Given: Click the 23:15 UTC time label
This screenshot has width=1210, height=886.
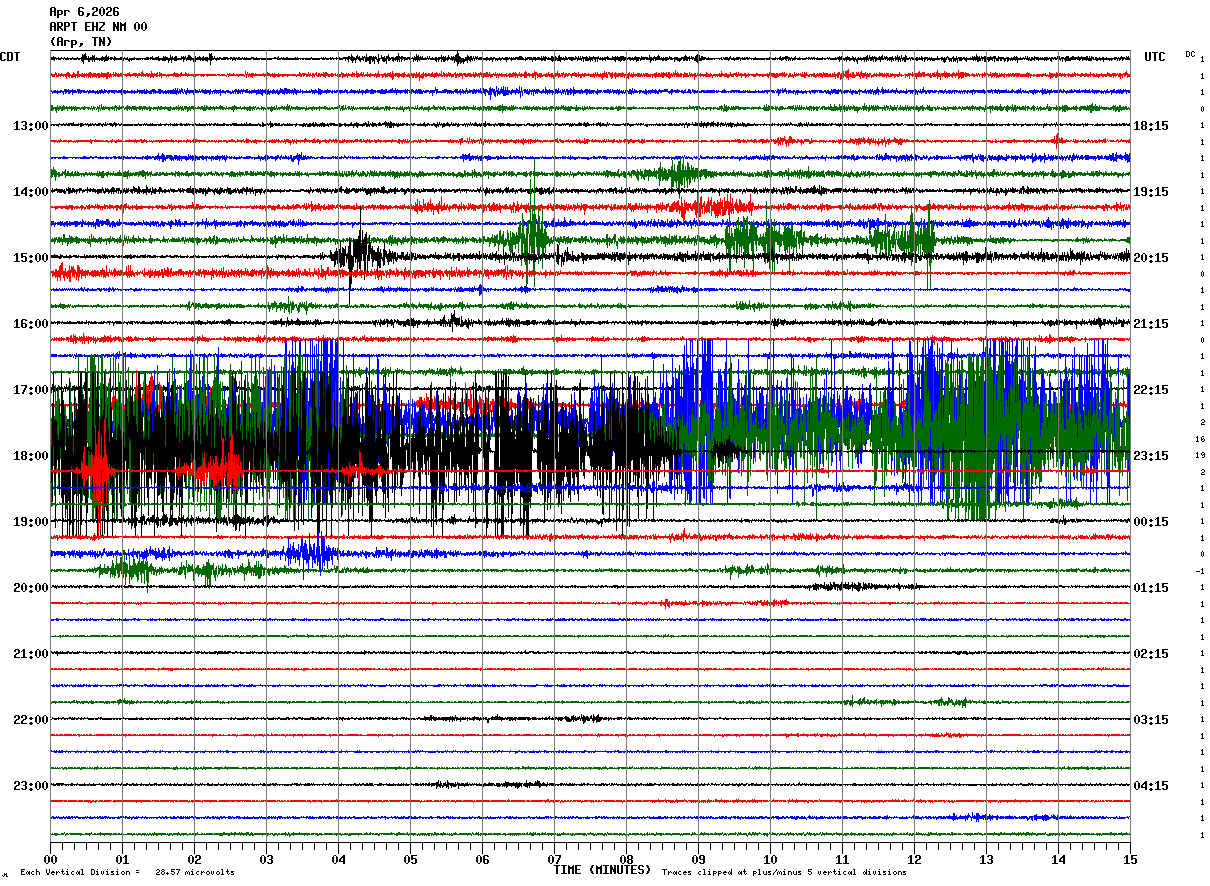Looking at the screenshot, I should [x=1150, y=456].
